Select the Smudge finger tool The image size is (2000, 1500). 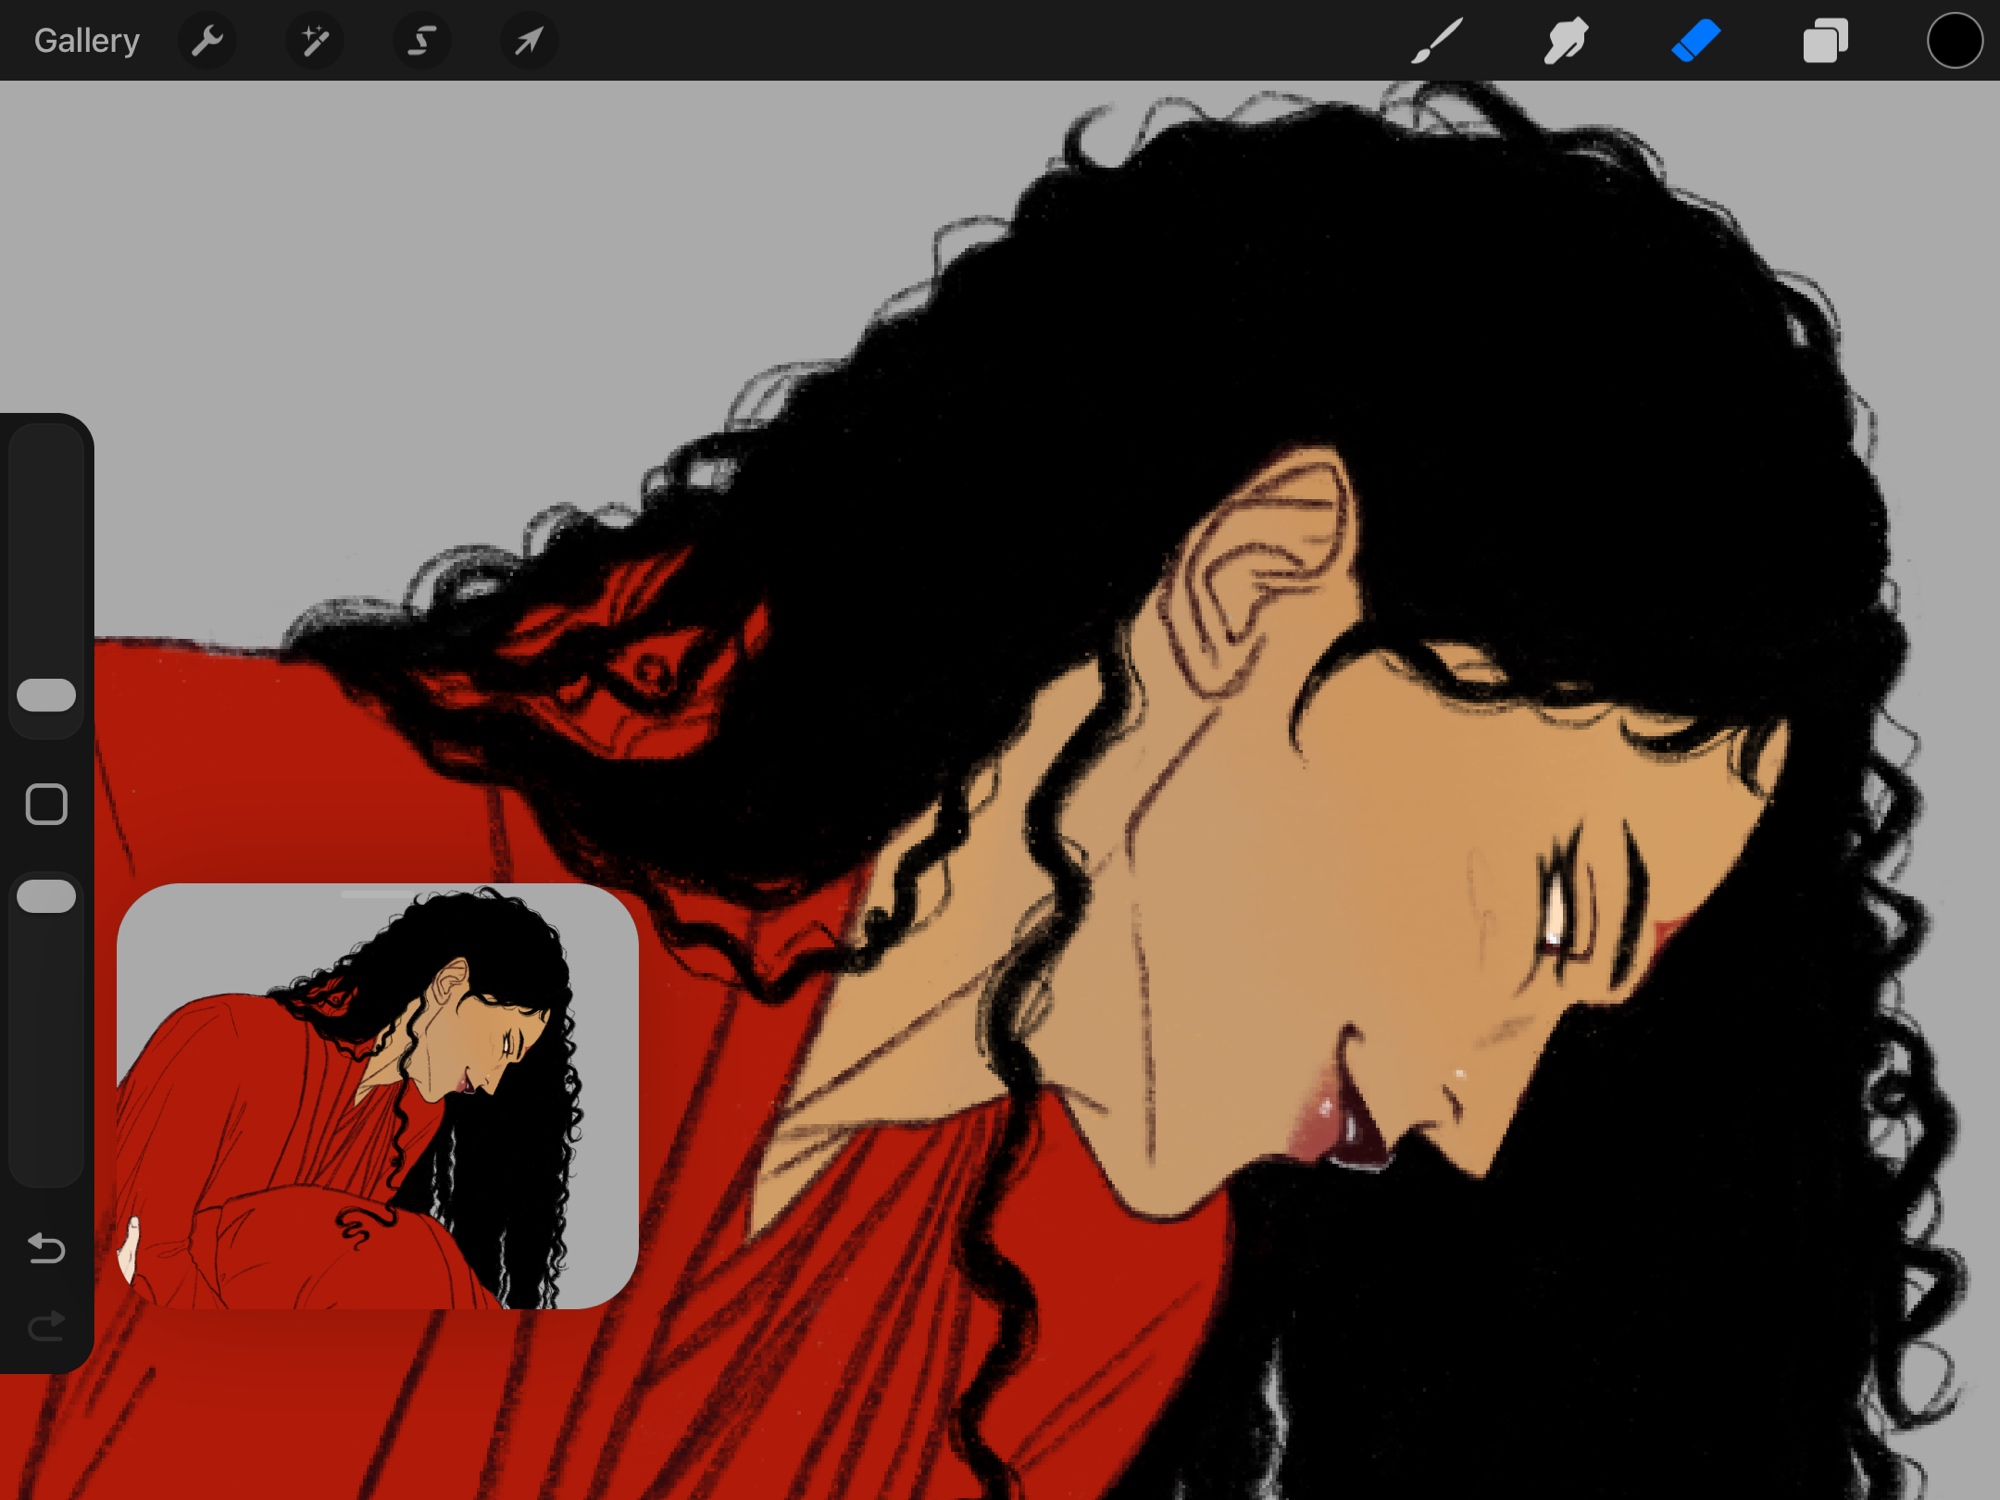1565,41
